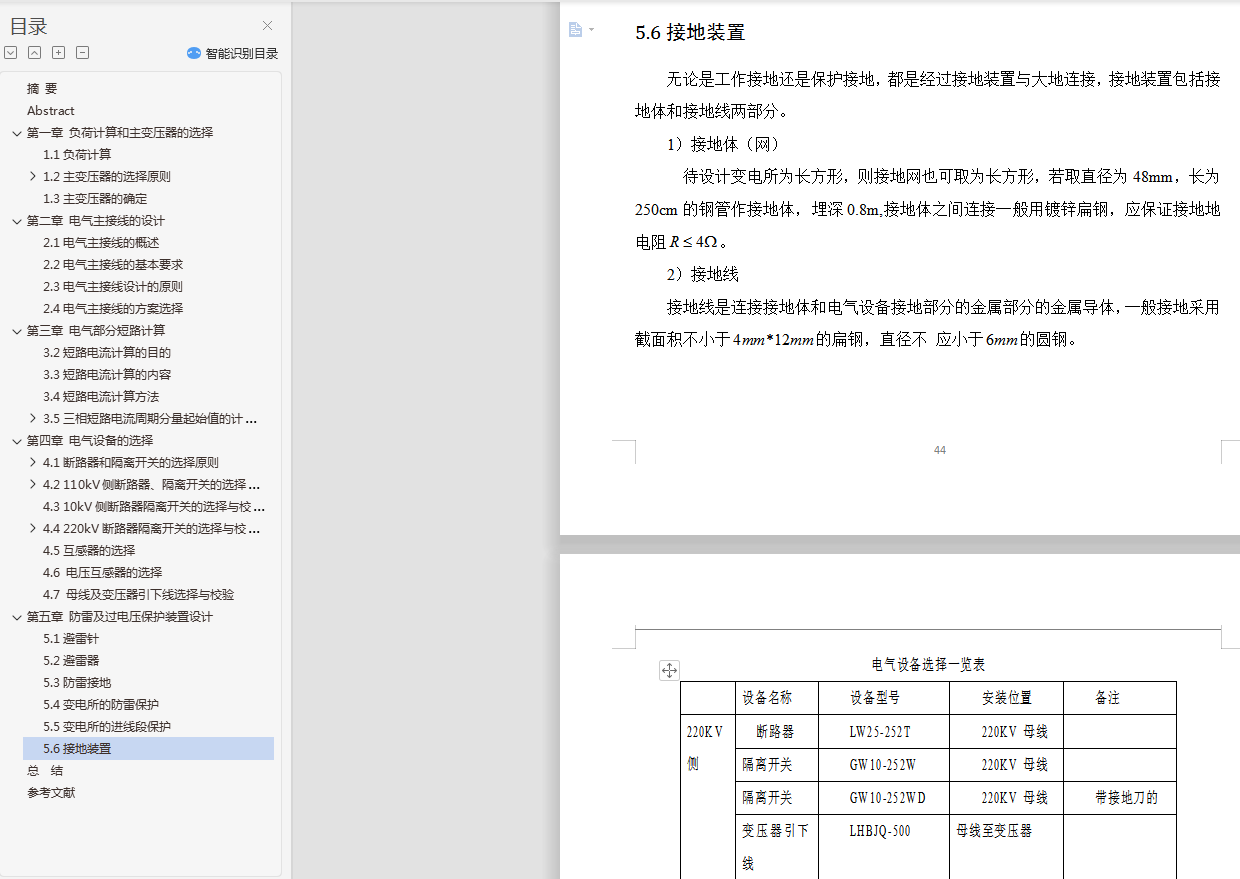Go to 1.3 主变压器的确定

(95, 199)
